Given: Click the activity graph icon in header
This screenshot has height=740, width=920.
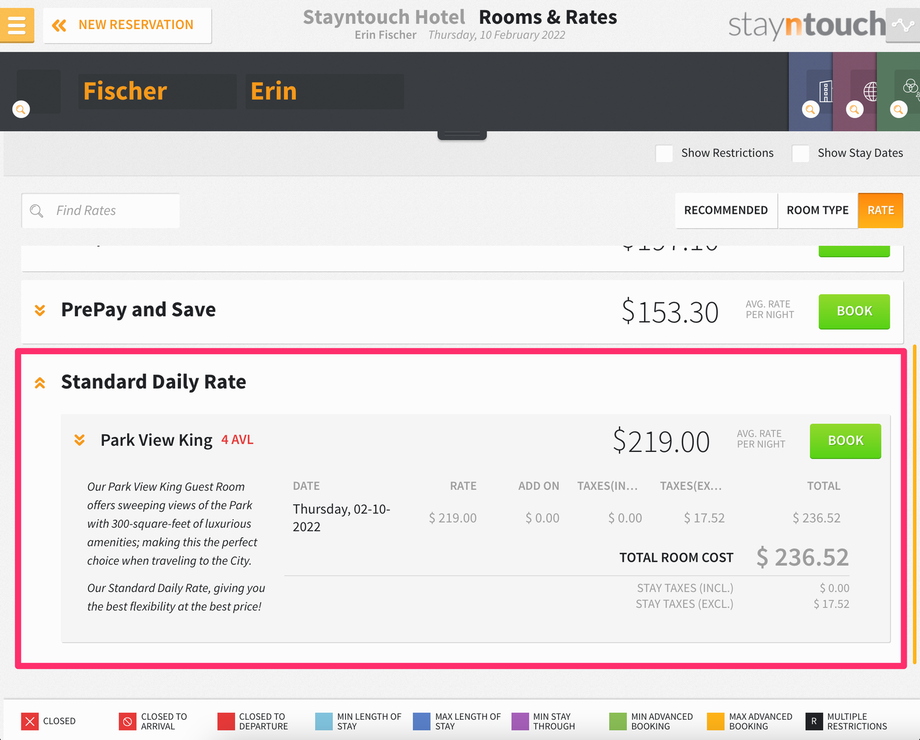Looking at the screenshot, I should click(x=902, y=25).
